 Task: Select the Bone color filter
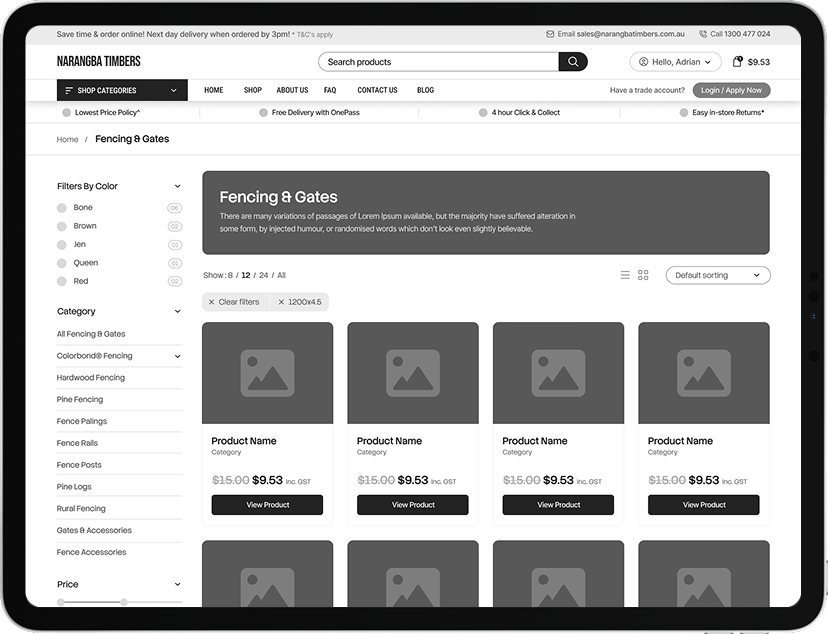pos(62,208)
